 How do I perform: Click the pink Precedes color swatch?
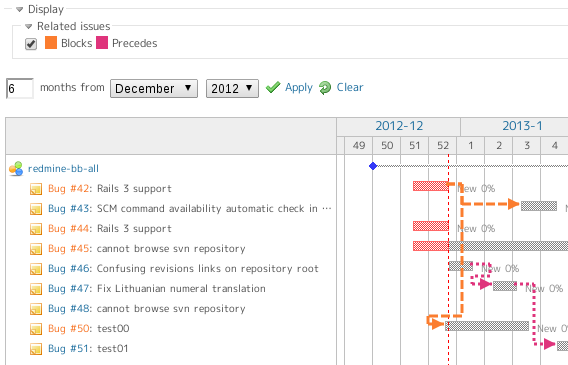click(102, 42)
